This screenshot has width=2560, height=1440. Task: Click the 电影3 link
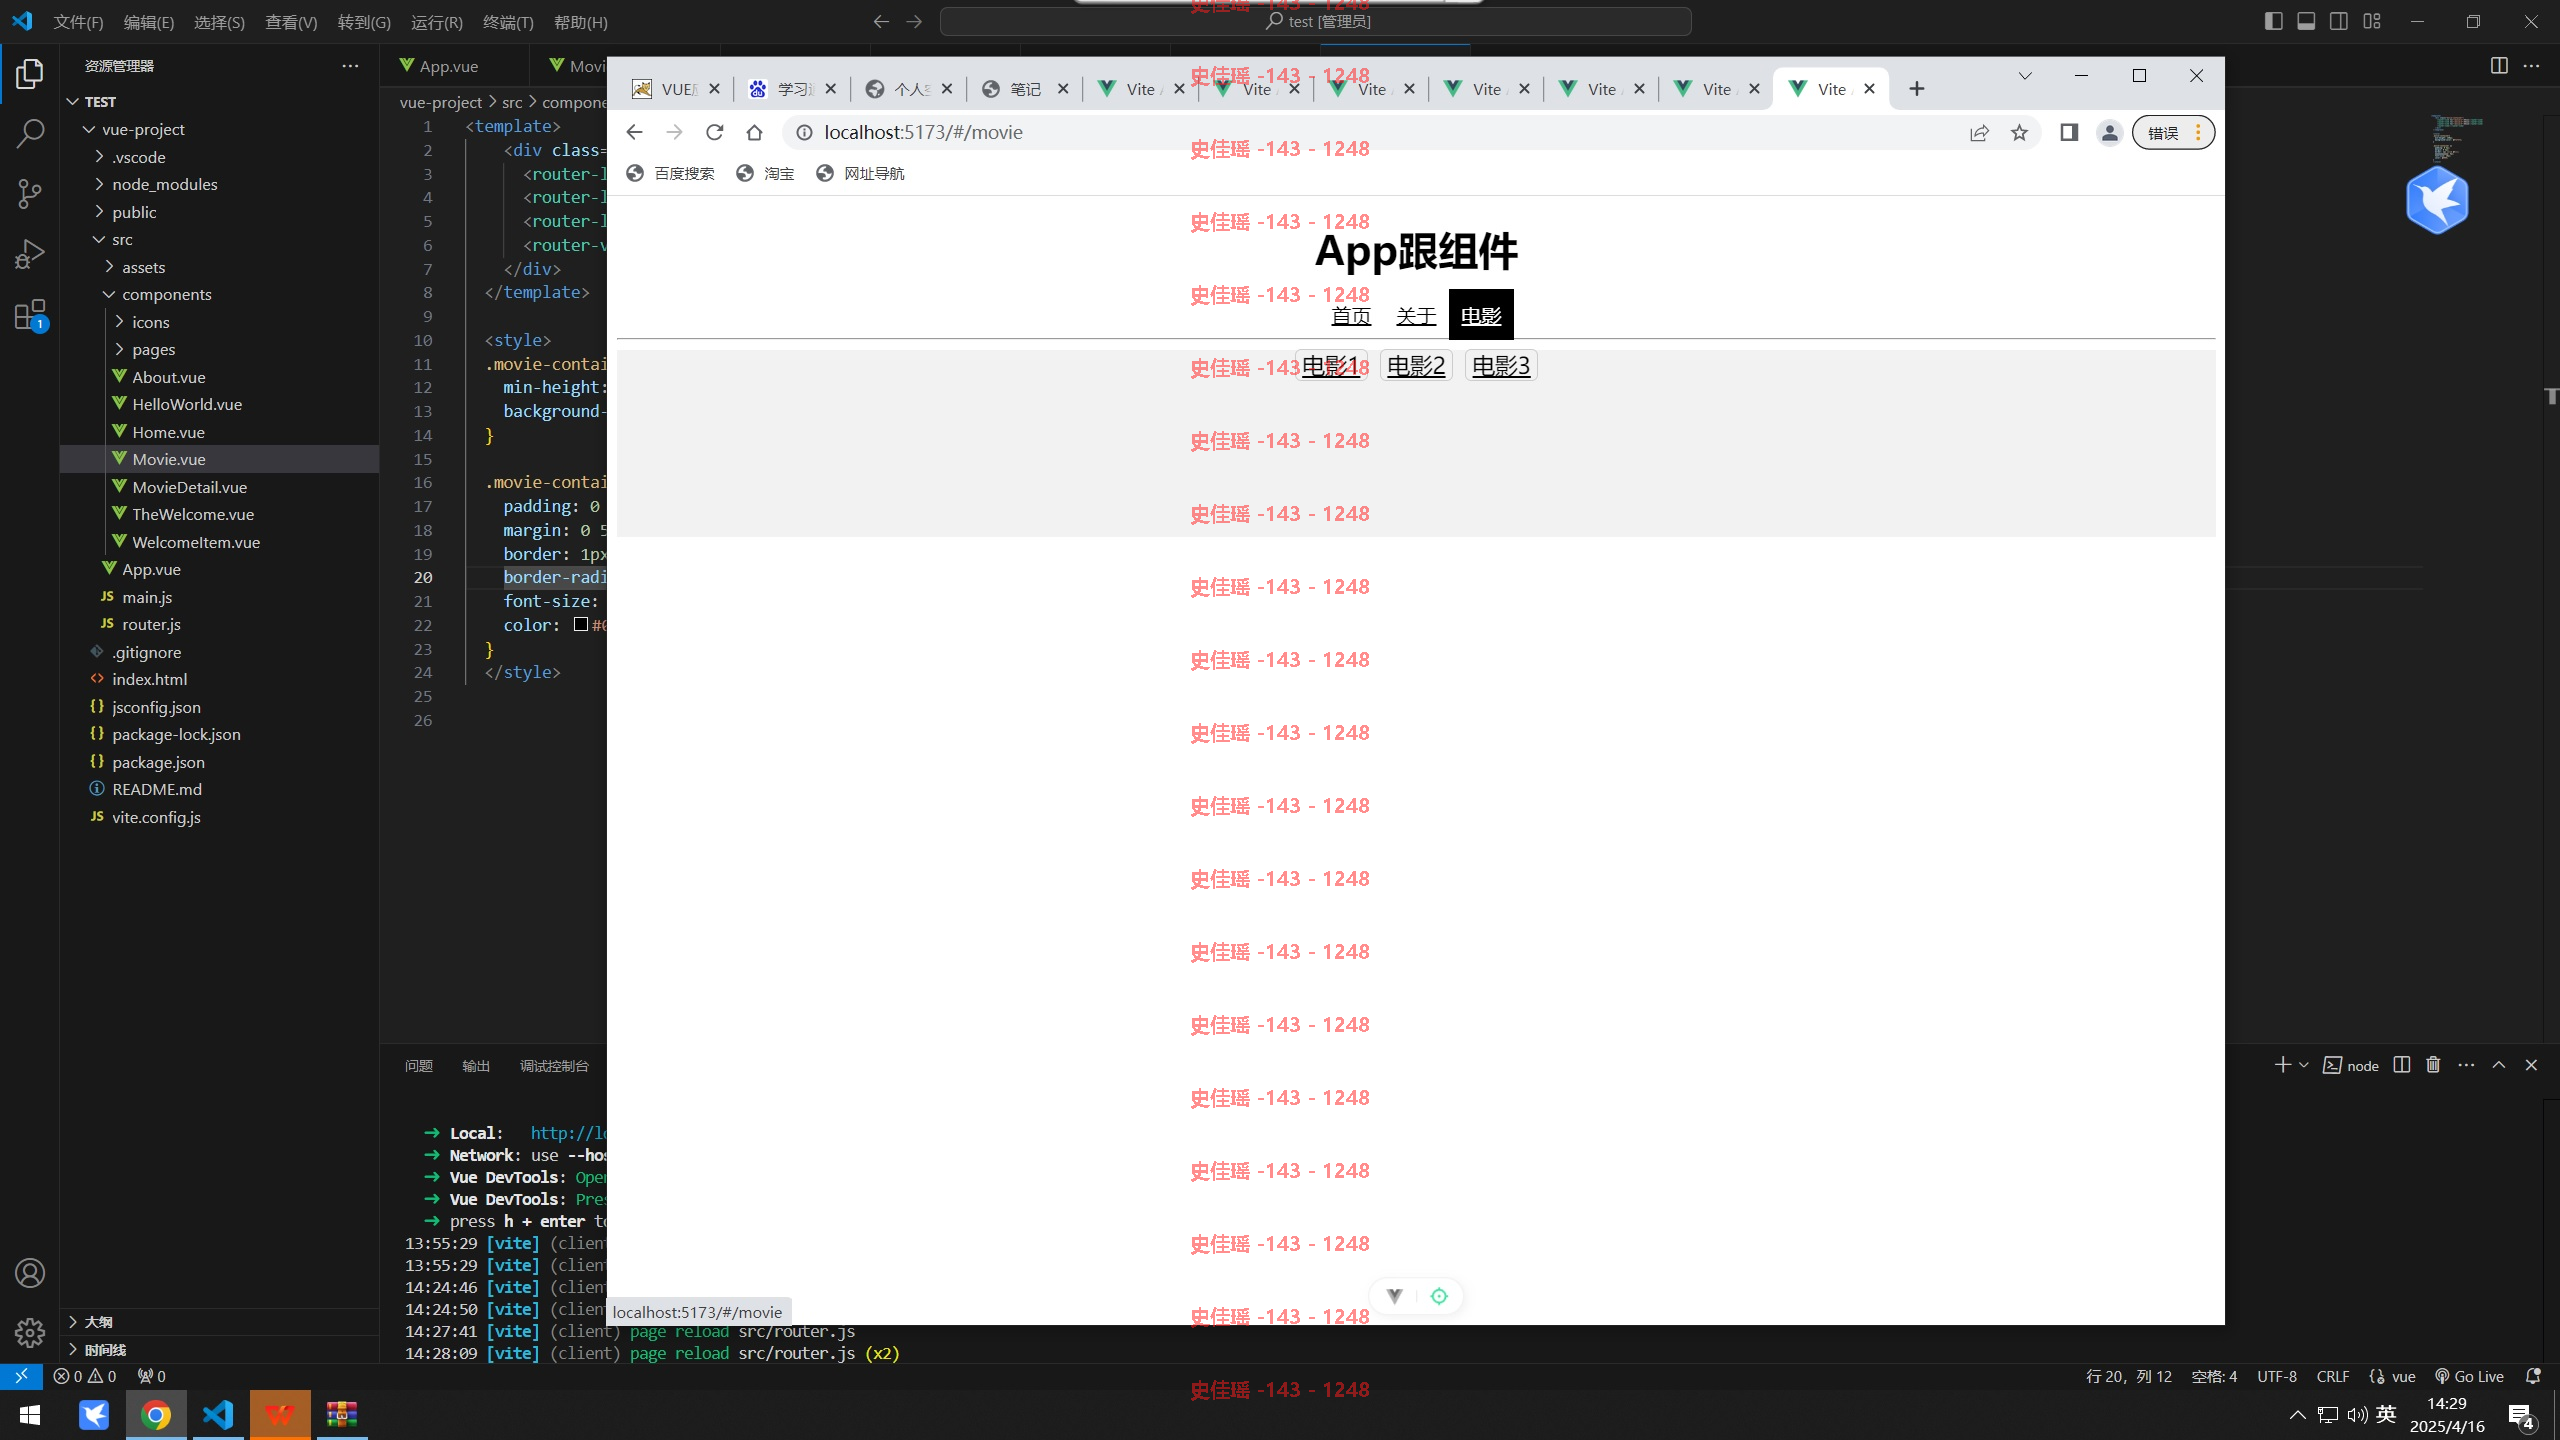click(1501, 366)
